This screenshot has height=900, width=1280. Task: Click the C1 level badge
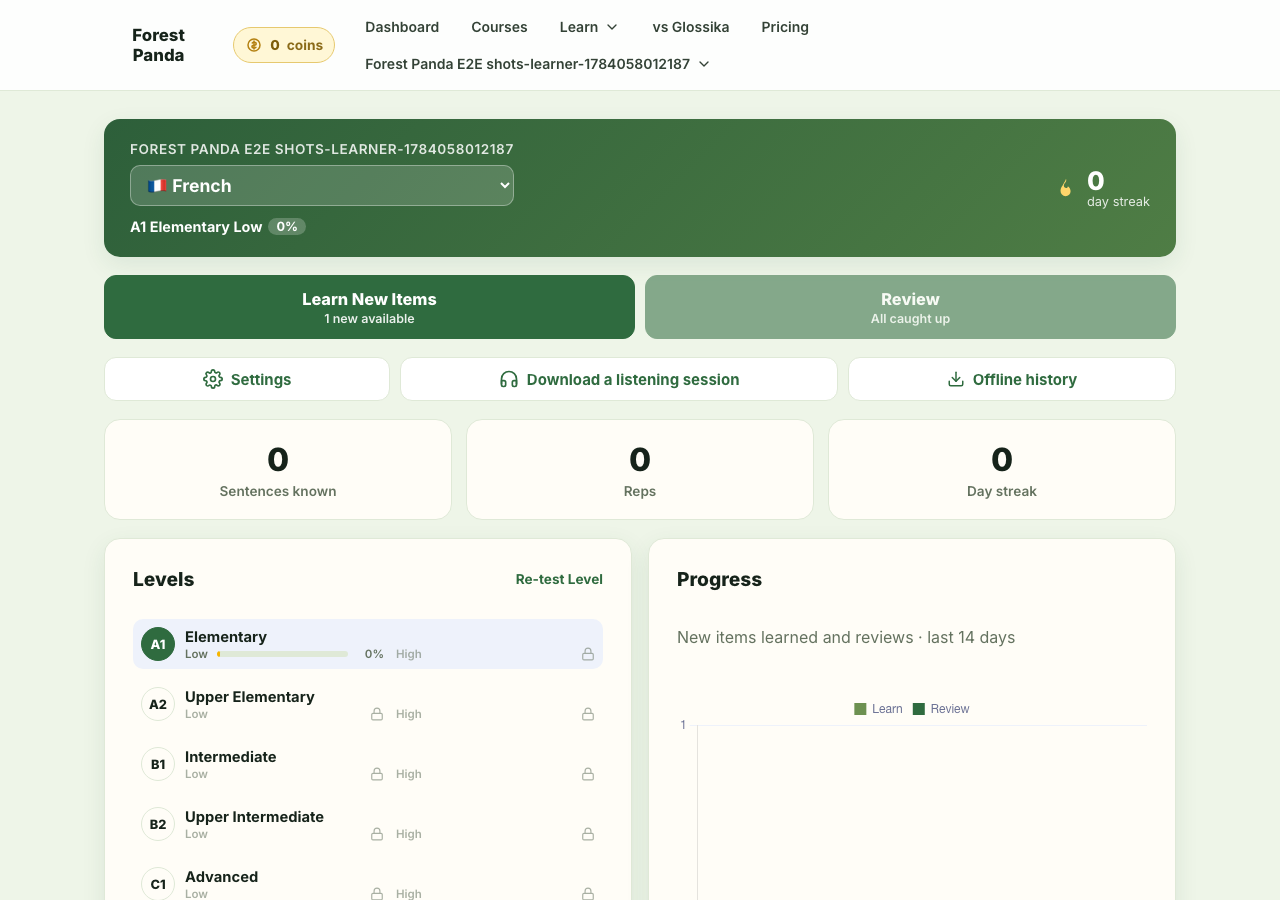158,884
